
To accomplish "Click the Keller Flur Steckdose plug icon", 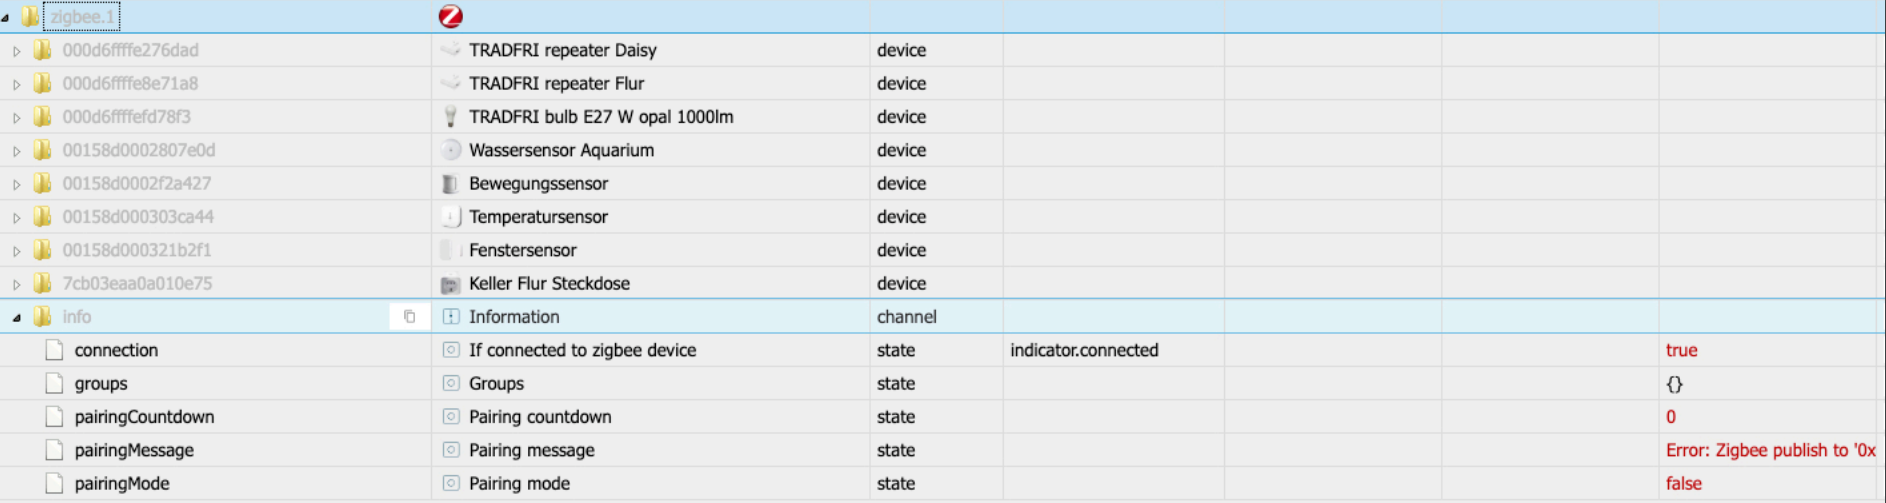I will pyautogui.click(x=450, y=284).
